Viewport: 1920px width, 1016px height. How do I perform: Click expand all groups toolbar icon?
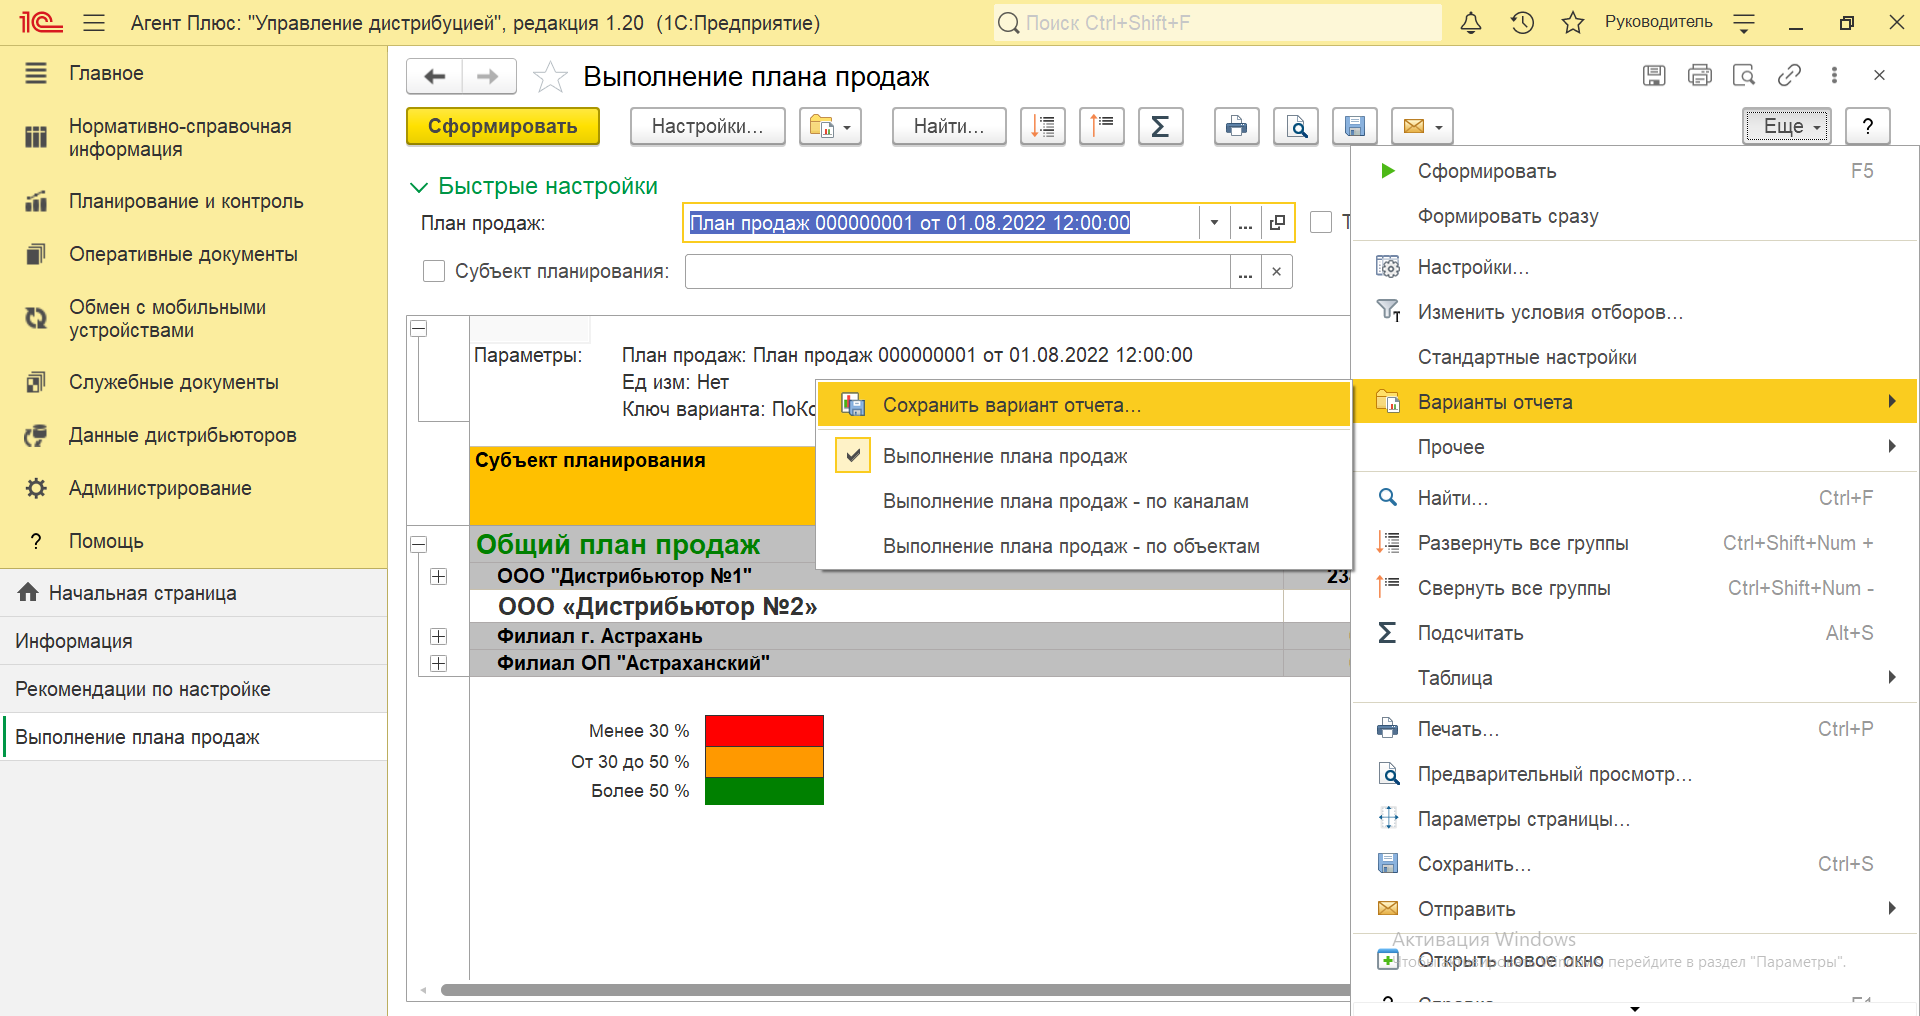pos(1043,126)
